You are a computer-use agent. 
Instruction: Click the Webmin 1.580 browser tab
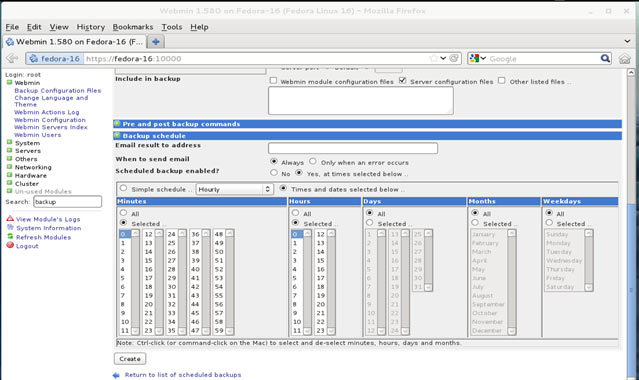[x=74, y=42]
